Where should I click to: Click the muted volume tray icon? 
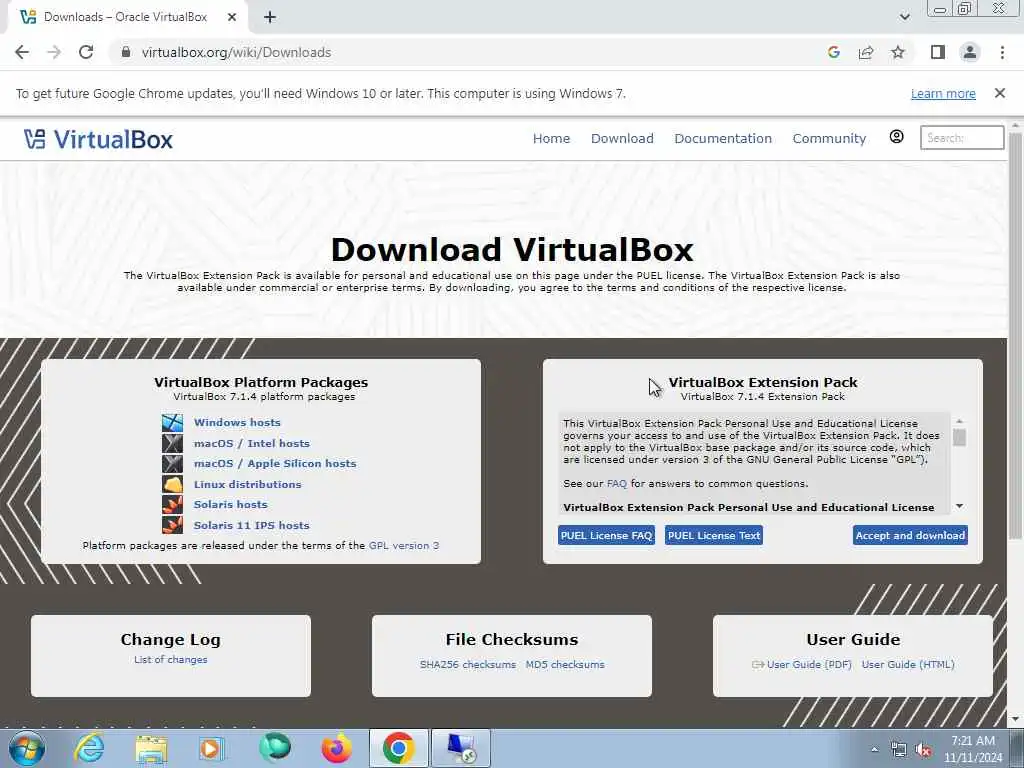point(923,750)
